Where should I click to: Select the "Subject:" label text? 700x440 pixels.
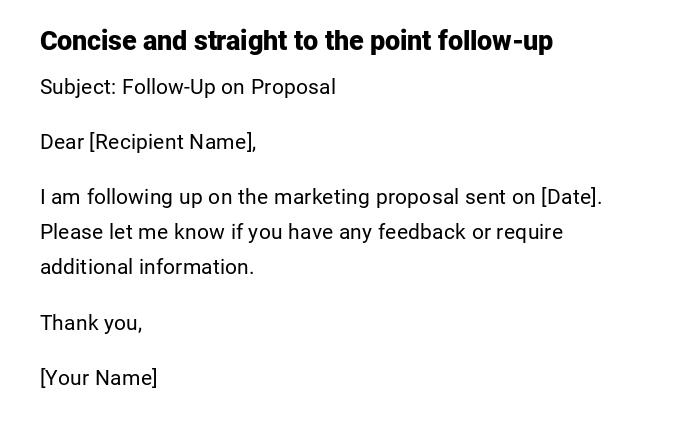pos(78,87)
